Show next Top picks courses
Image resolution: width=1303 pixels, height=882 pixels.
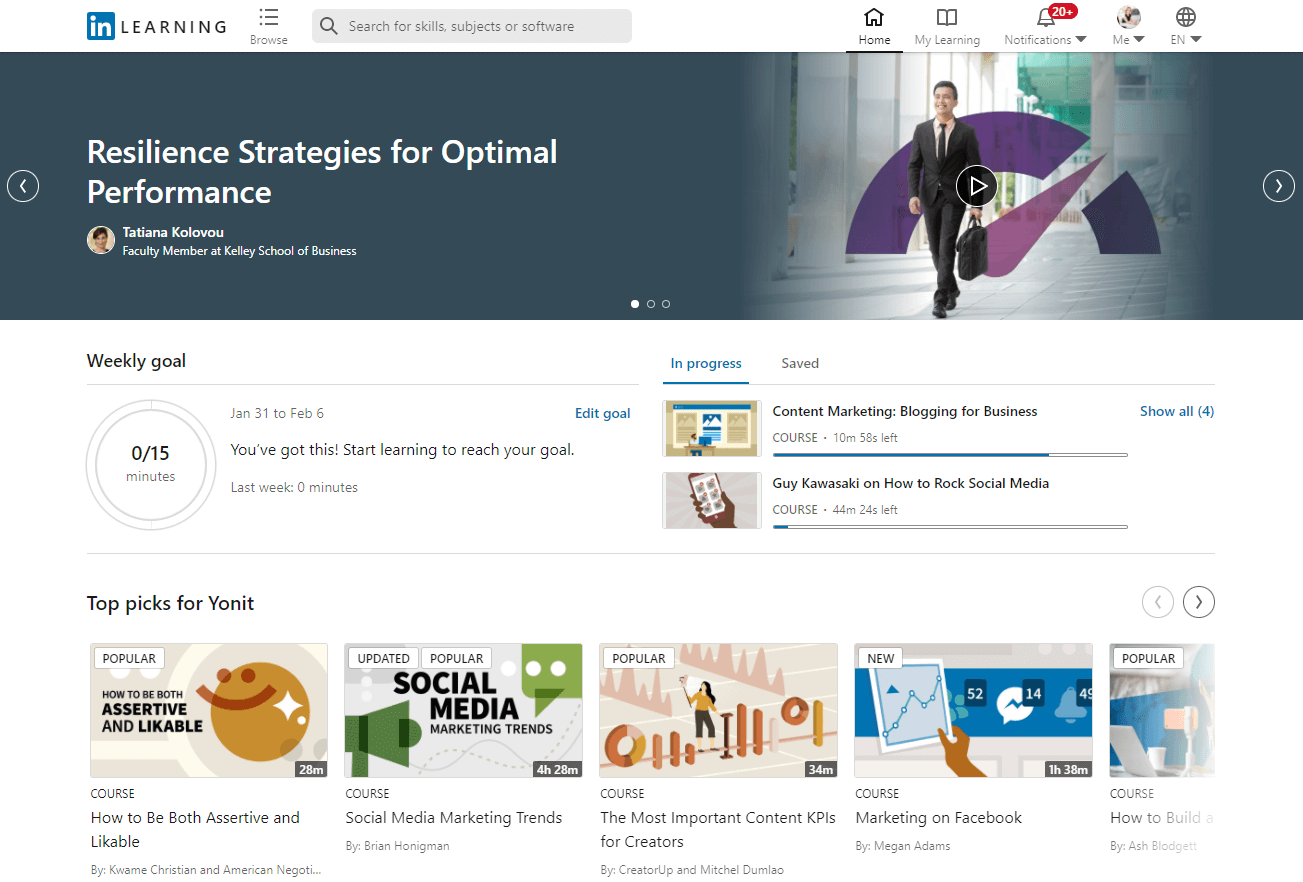pos(1199,602)
